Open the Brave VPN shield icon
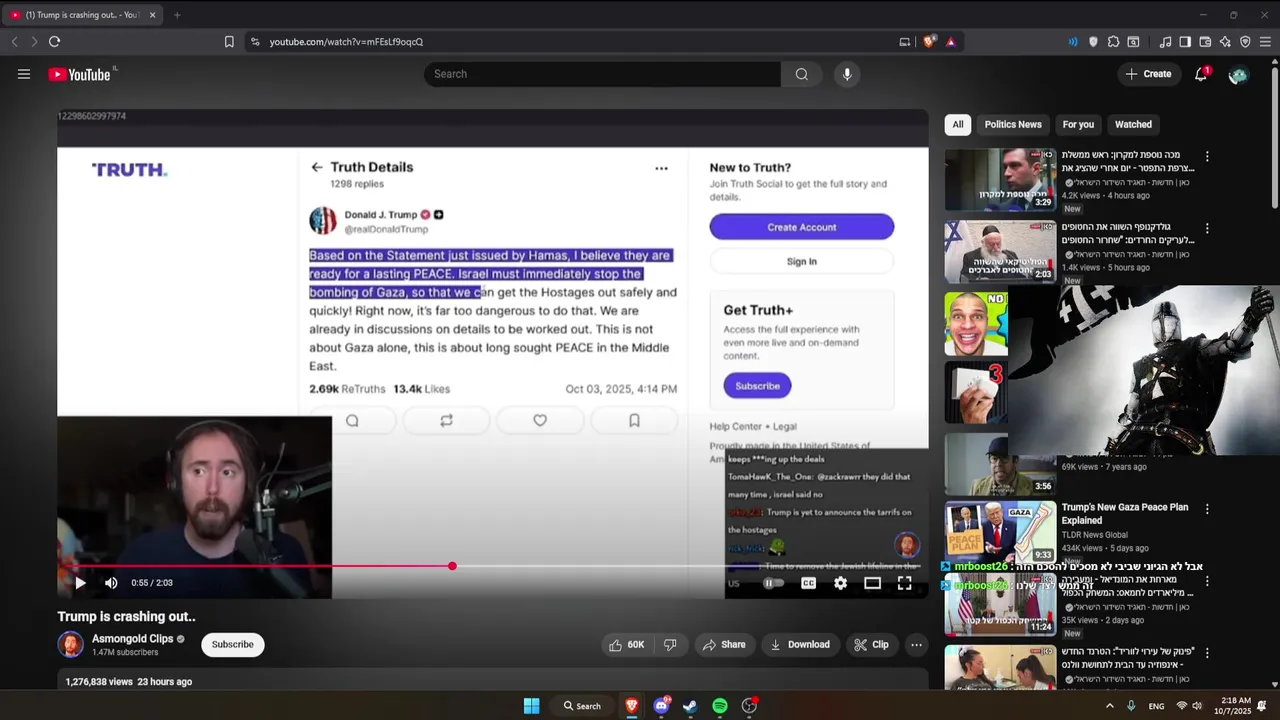The width and height of the screenshot is (1280, 720). pos(1245,42)
